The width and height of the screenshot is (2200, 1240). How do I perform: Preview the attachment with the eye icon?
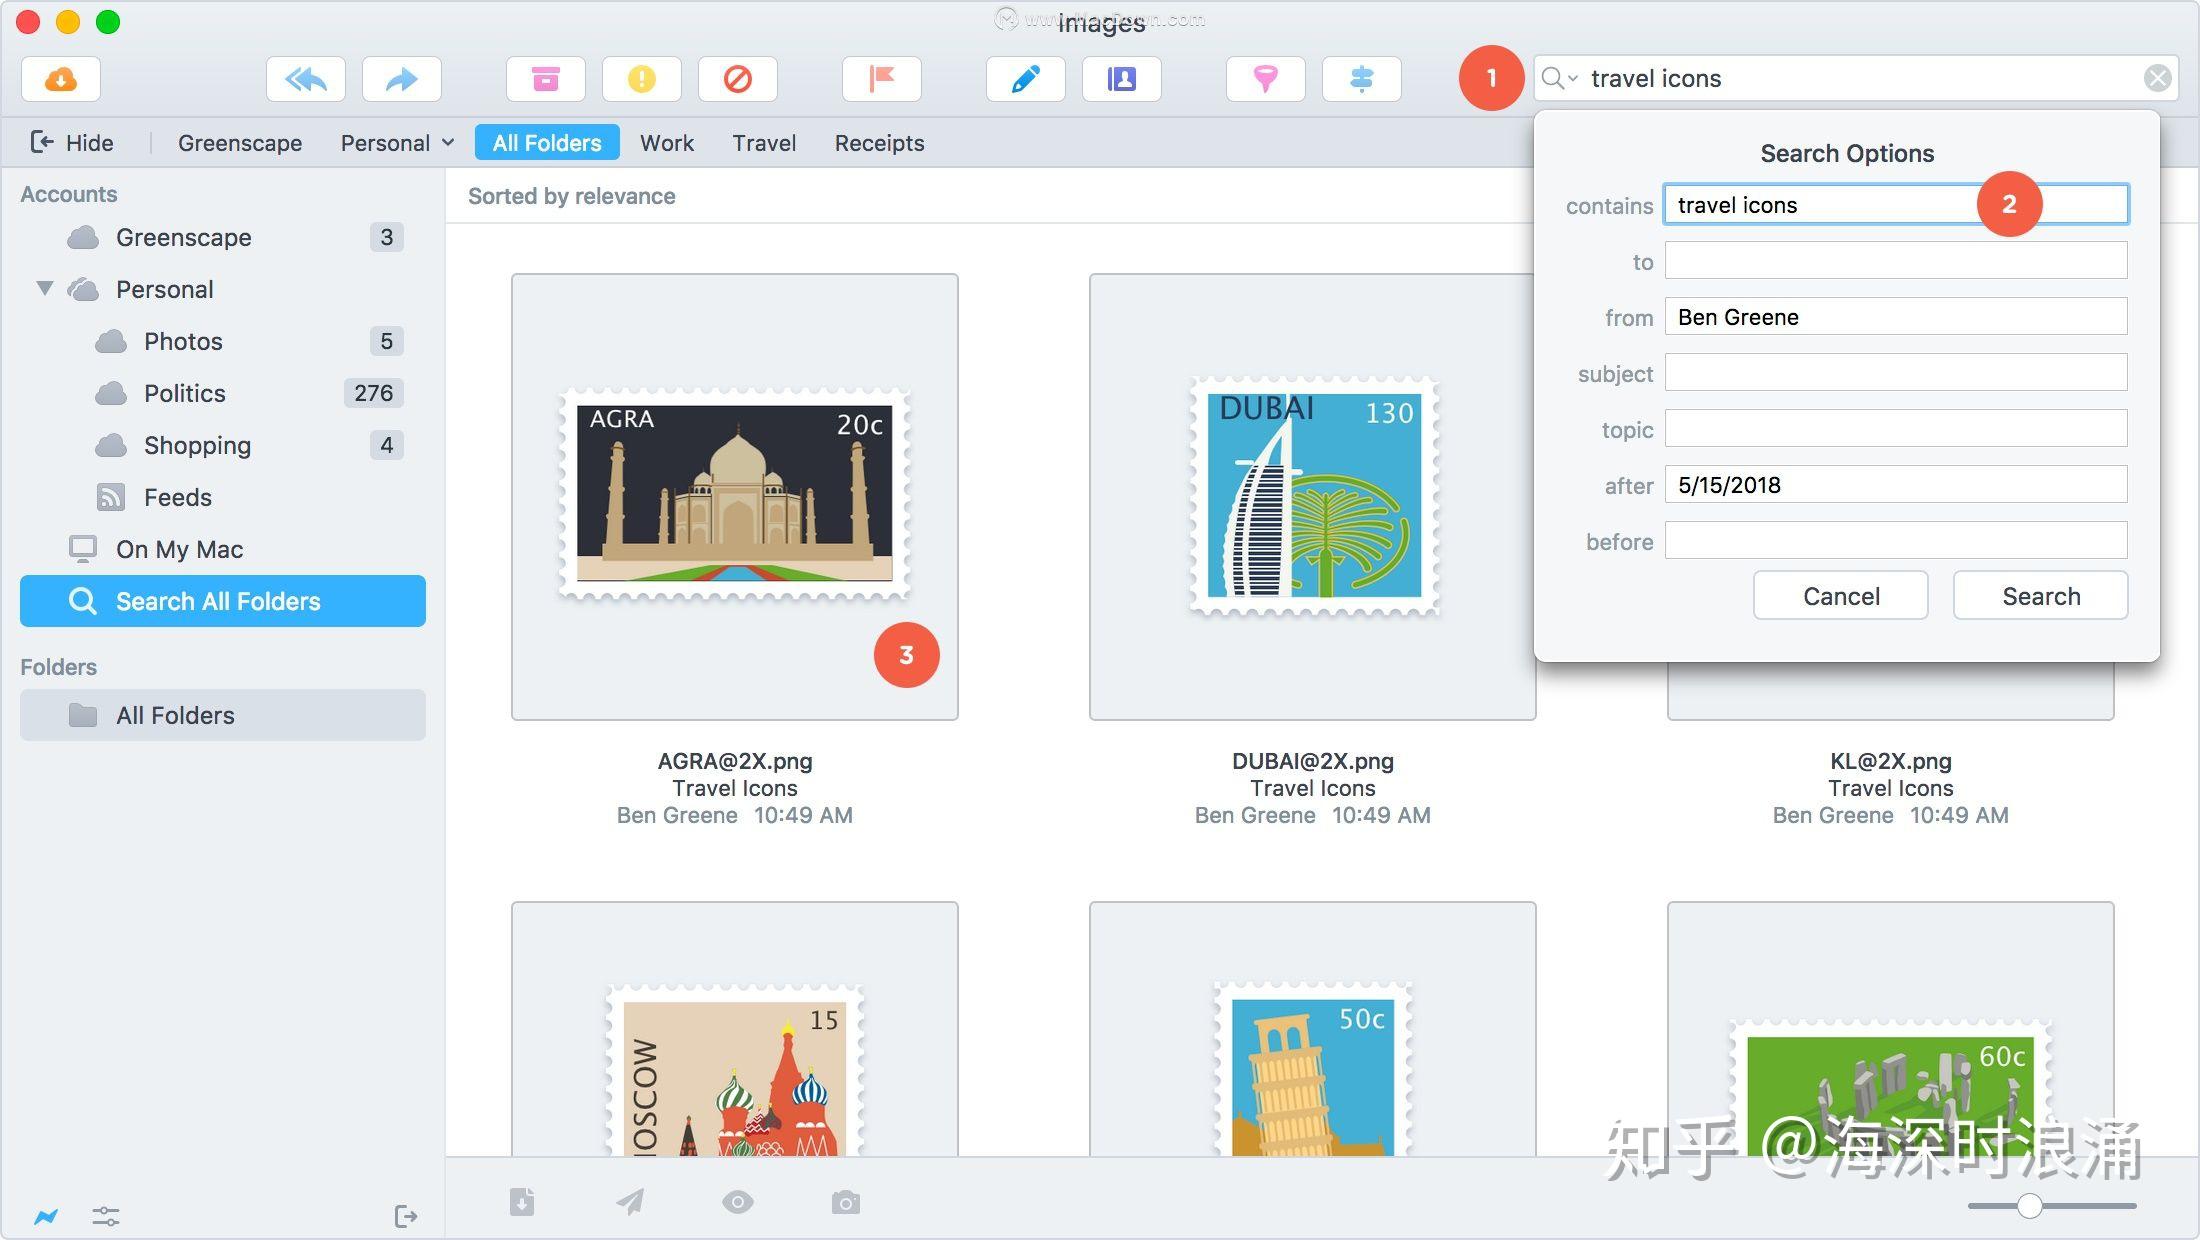click(738, 1202)
